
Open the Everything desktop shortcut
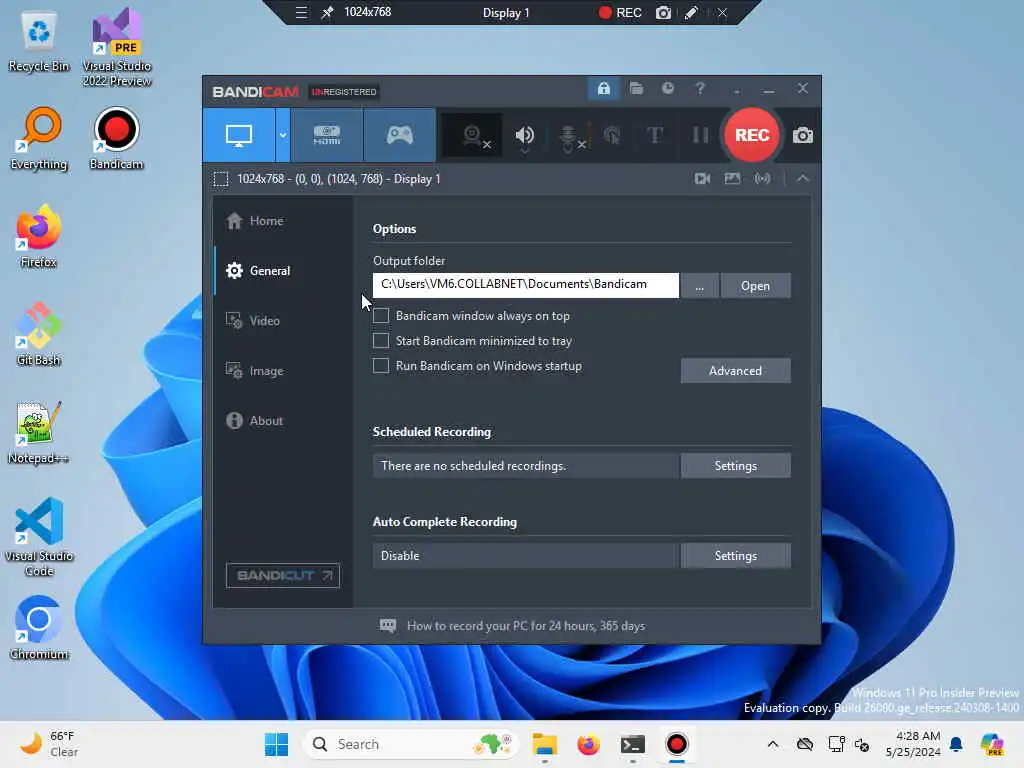click(x=39, y=140)
